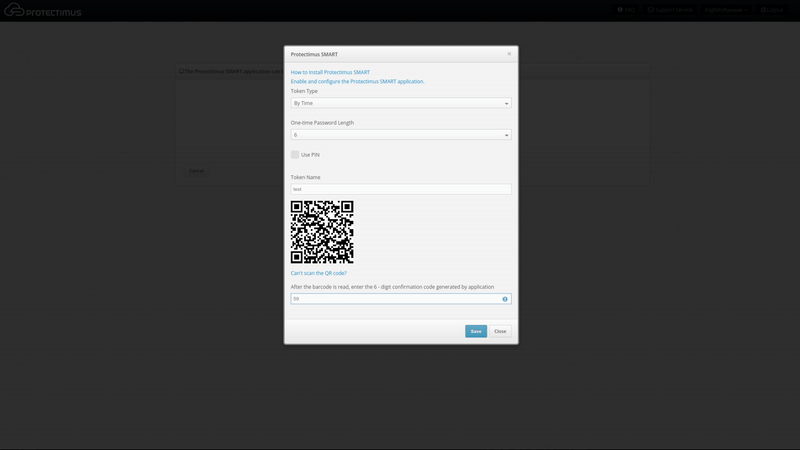
Task: Open Enable and configure Protectimus SMART application link
Action: (x=357, y=82)
